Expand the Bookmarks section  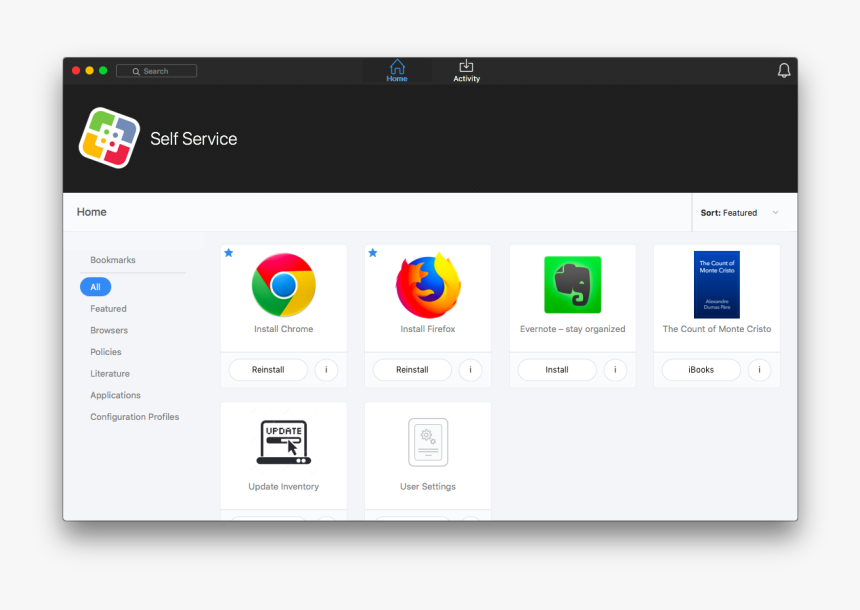113,260
